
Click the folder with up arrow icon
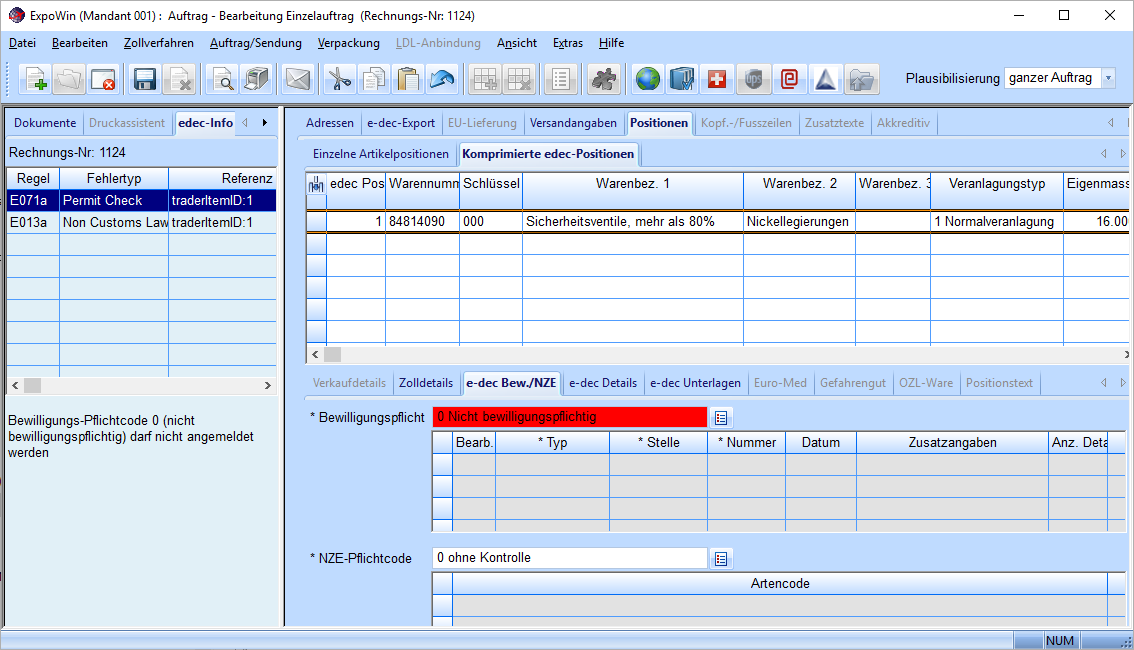861,79
